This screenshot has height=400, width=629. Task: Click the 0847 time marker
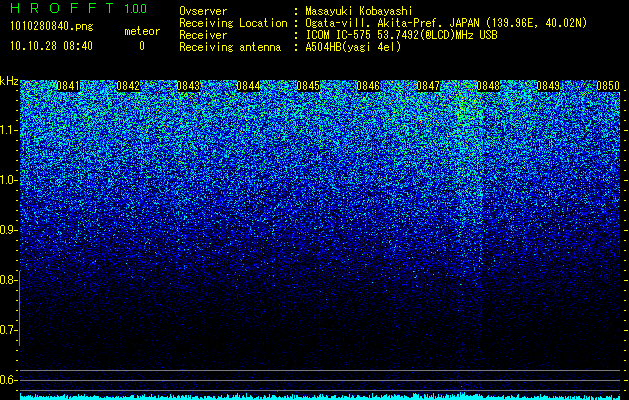click(428, 86)
